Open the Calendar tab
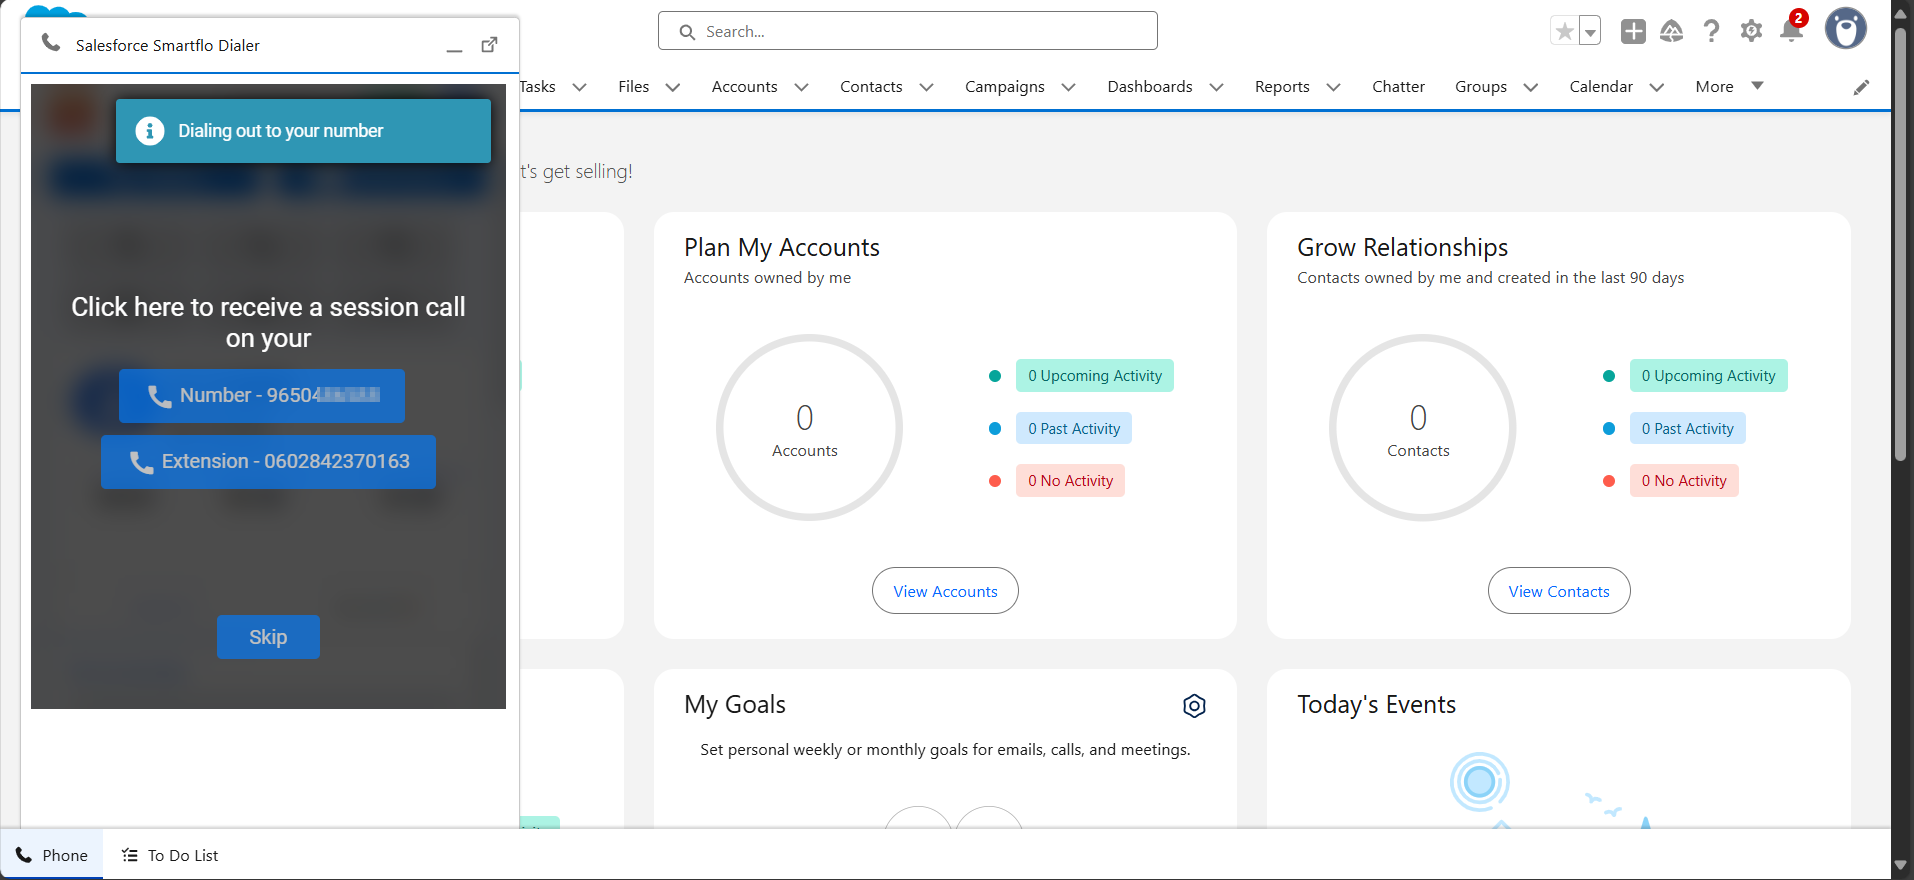This screenshot has height=880, width=1914. tap(1601, 87)
